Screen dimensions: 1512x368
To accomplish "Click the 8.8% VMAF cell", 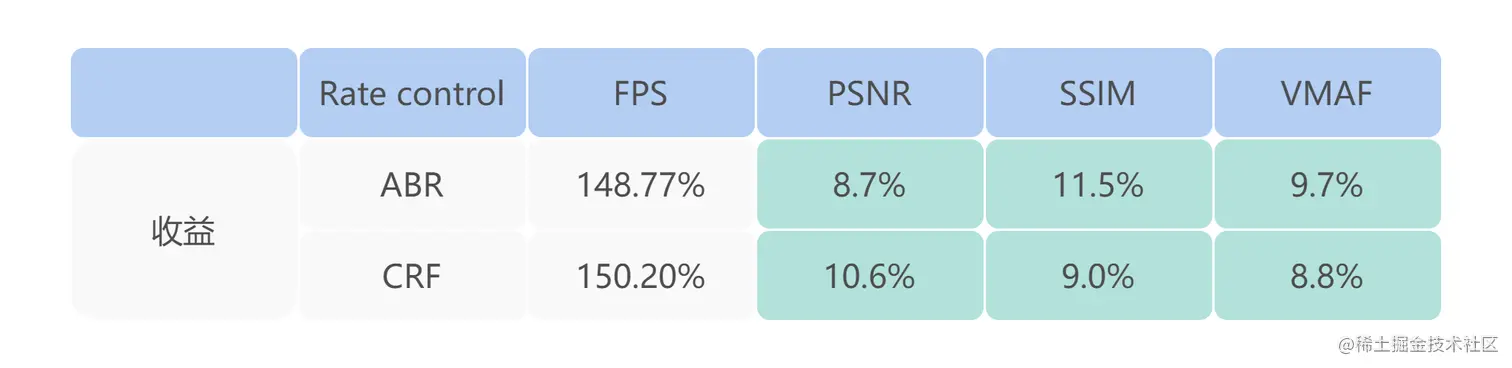I will (1327, 276).
